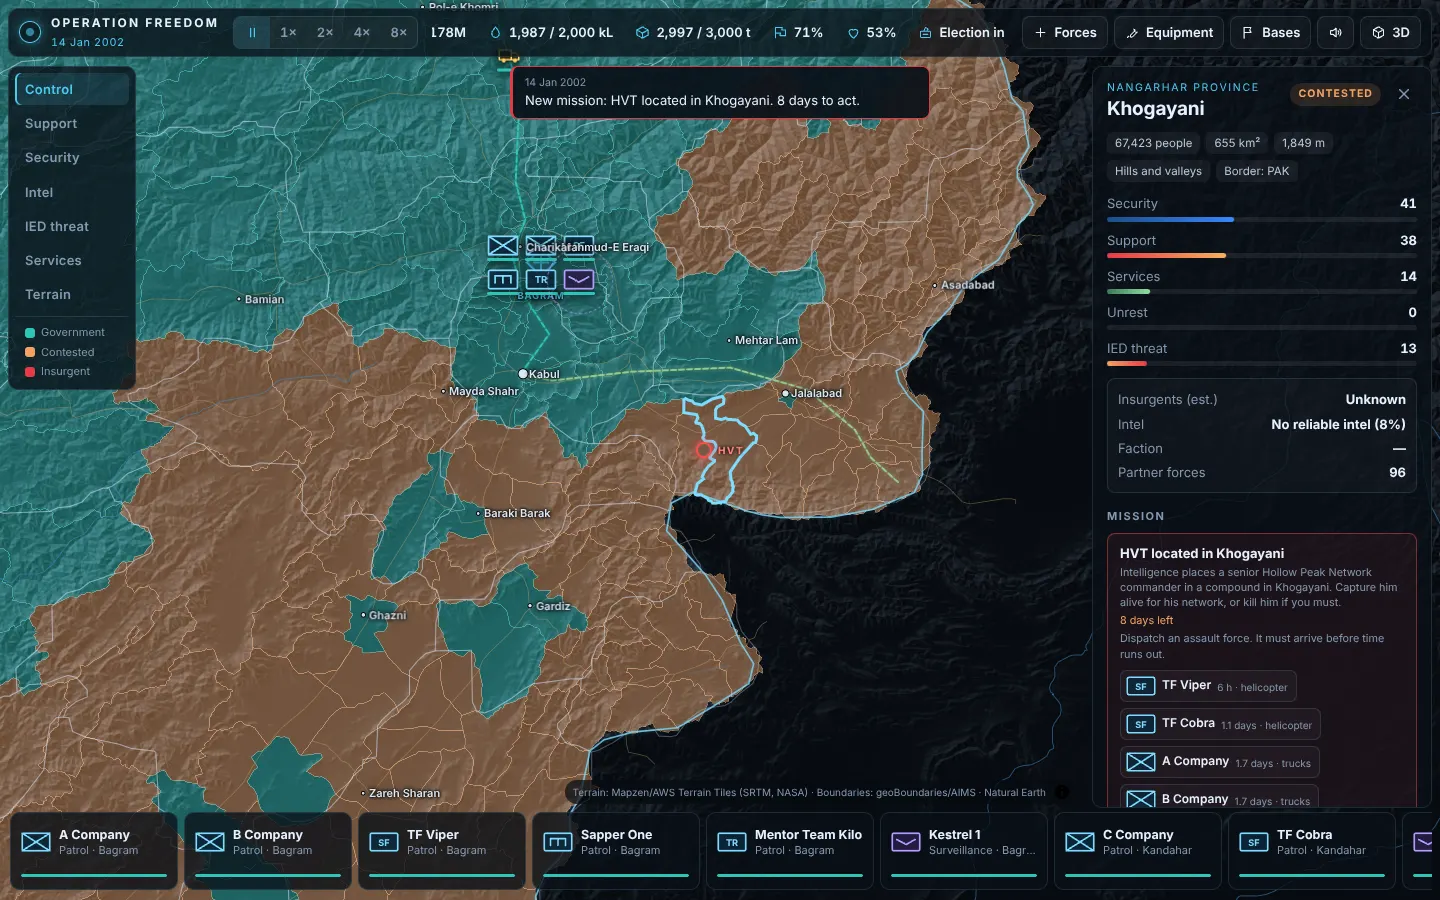Close the Khogayani province panel
The image size is (1440, 900).
point(1404,94)
